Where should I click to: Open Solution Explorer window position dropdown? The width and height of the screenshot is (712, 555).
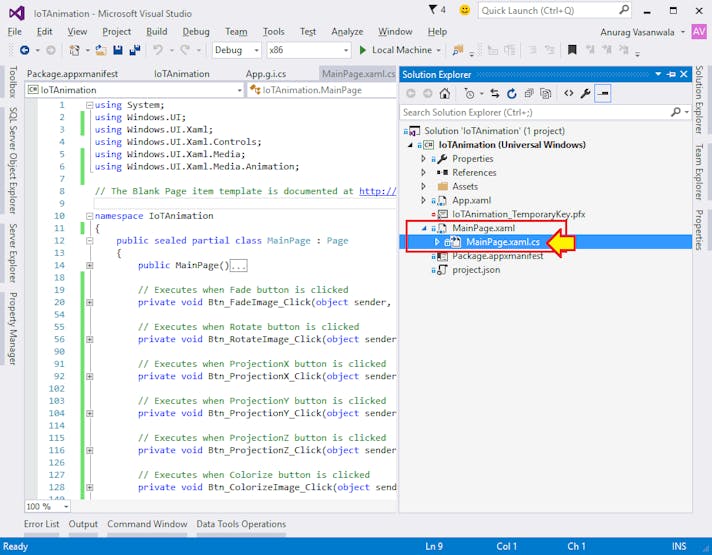click(658, 74)
